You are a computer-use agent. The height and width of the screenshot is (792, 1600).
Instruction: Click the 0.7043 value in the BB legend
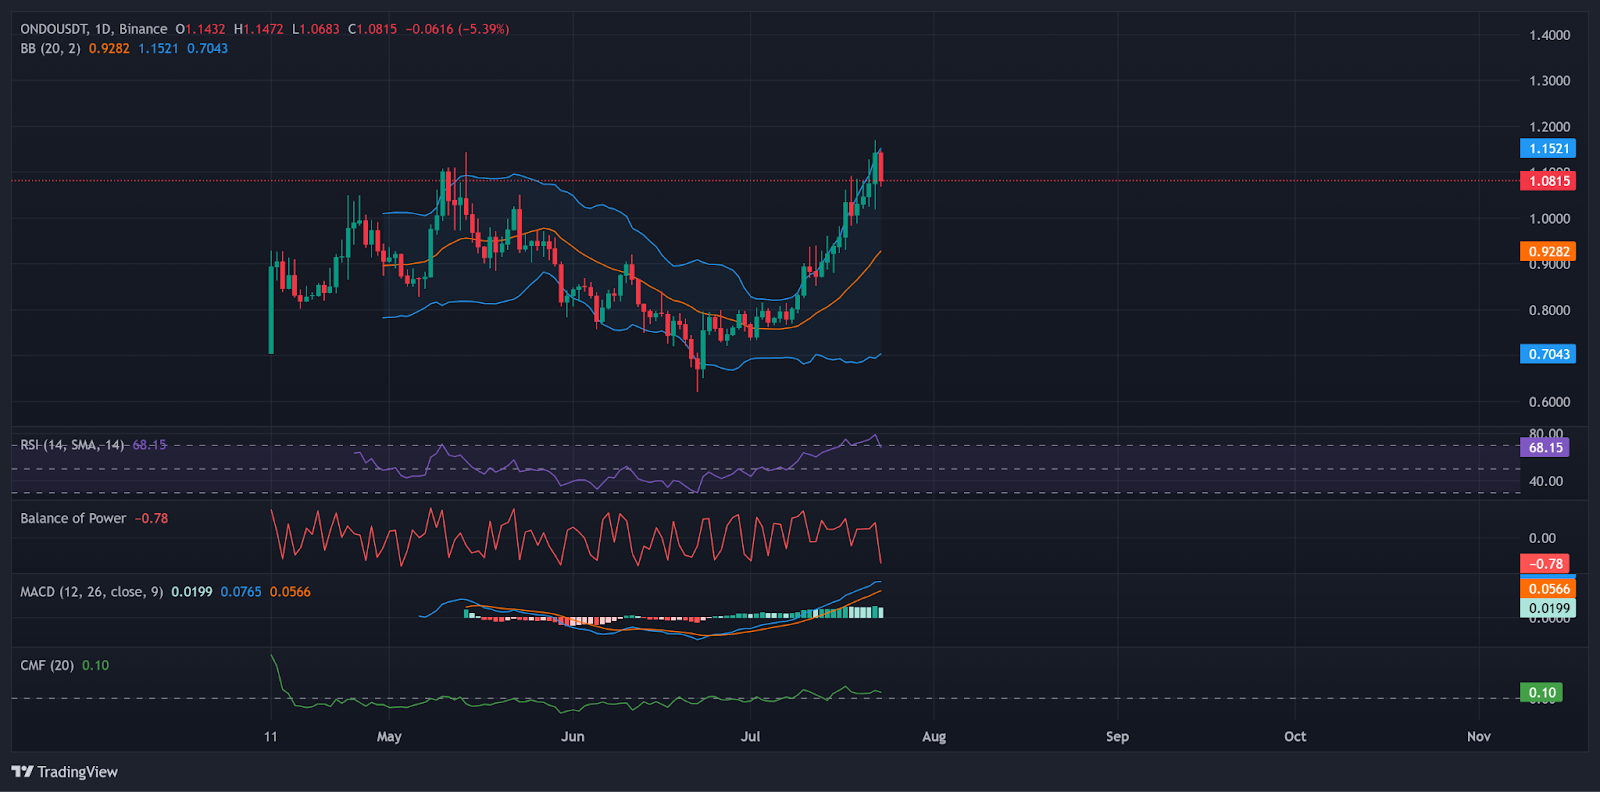pyautogui.click(x=207, y=48)
